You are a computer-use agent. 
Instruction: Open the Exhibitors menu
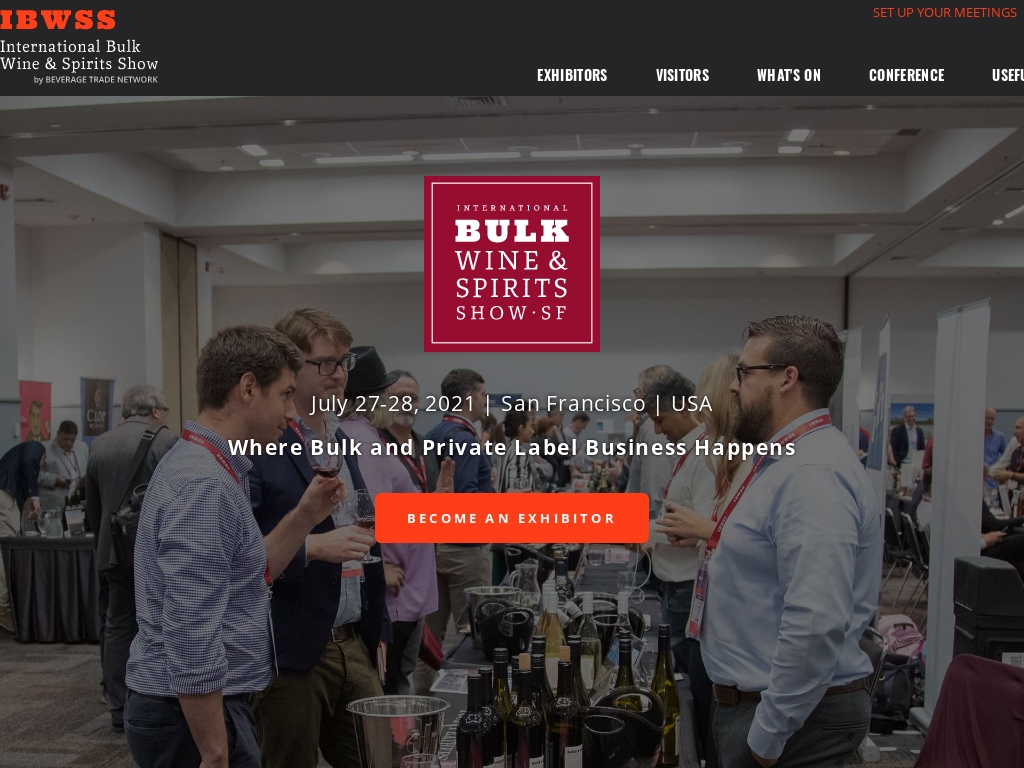572,75
